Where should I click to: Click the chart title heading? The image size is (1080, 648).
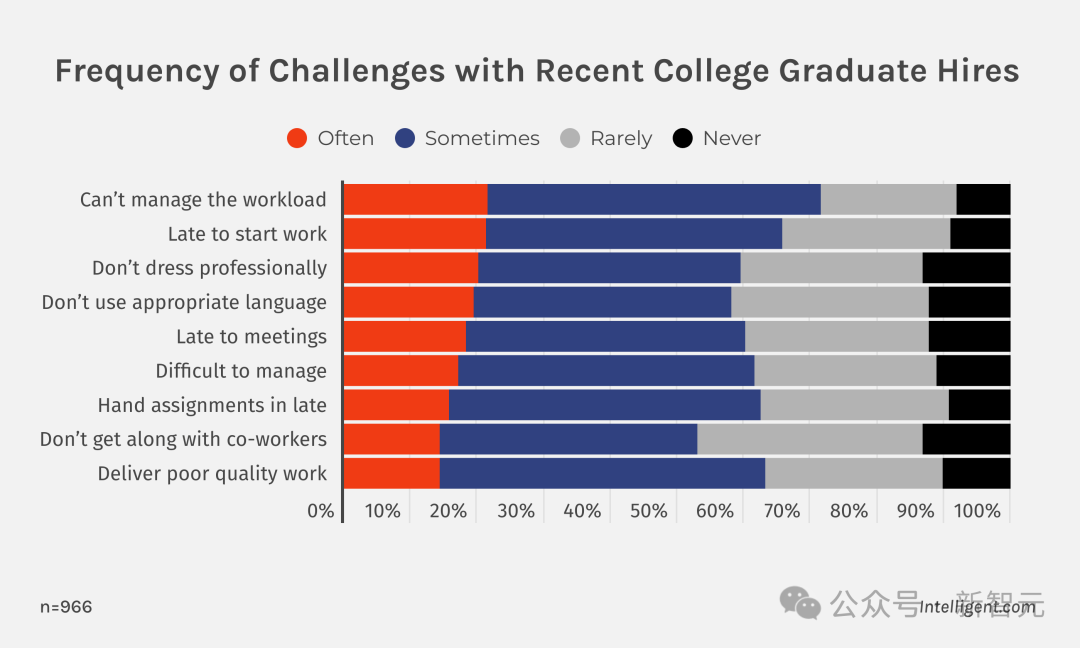tap(537, 72)
